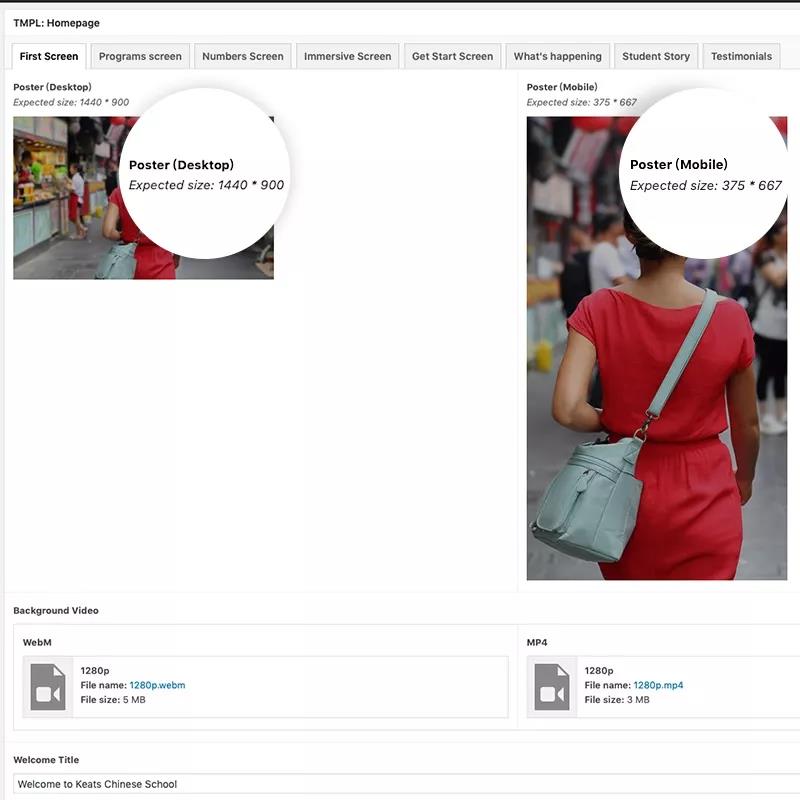Viewport: 800px width, 800px height.
Task: Focus the Welcome Title text field
Action: pos(400,784)
